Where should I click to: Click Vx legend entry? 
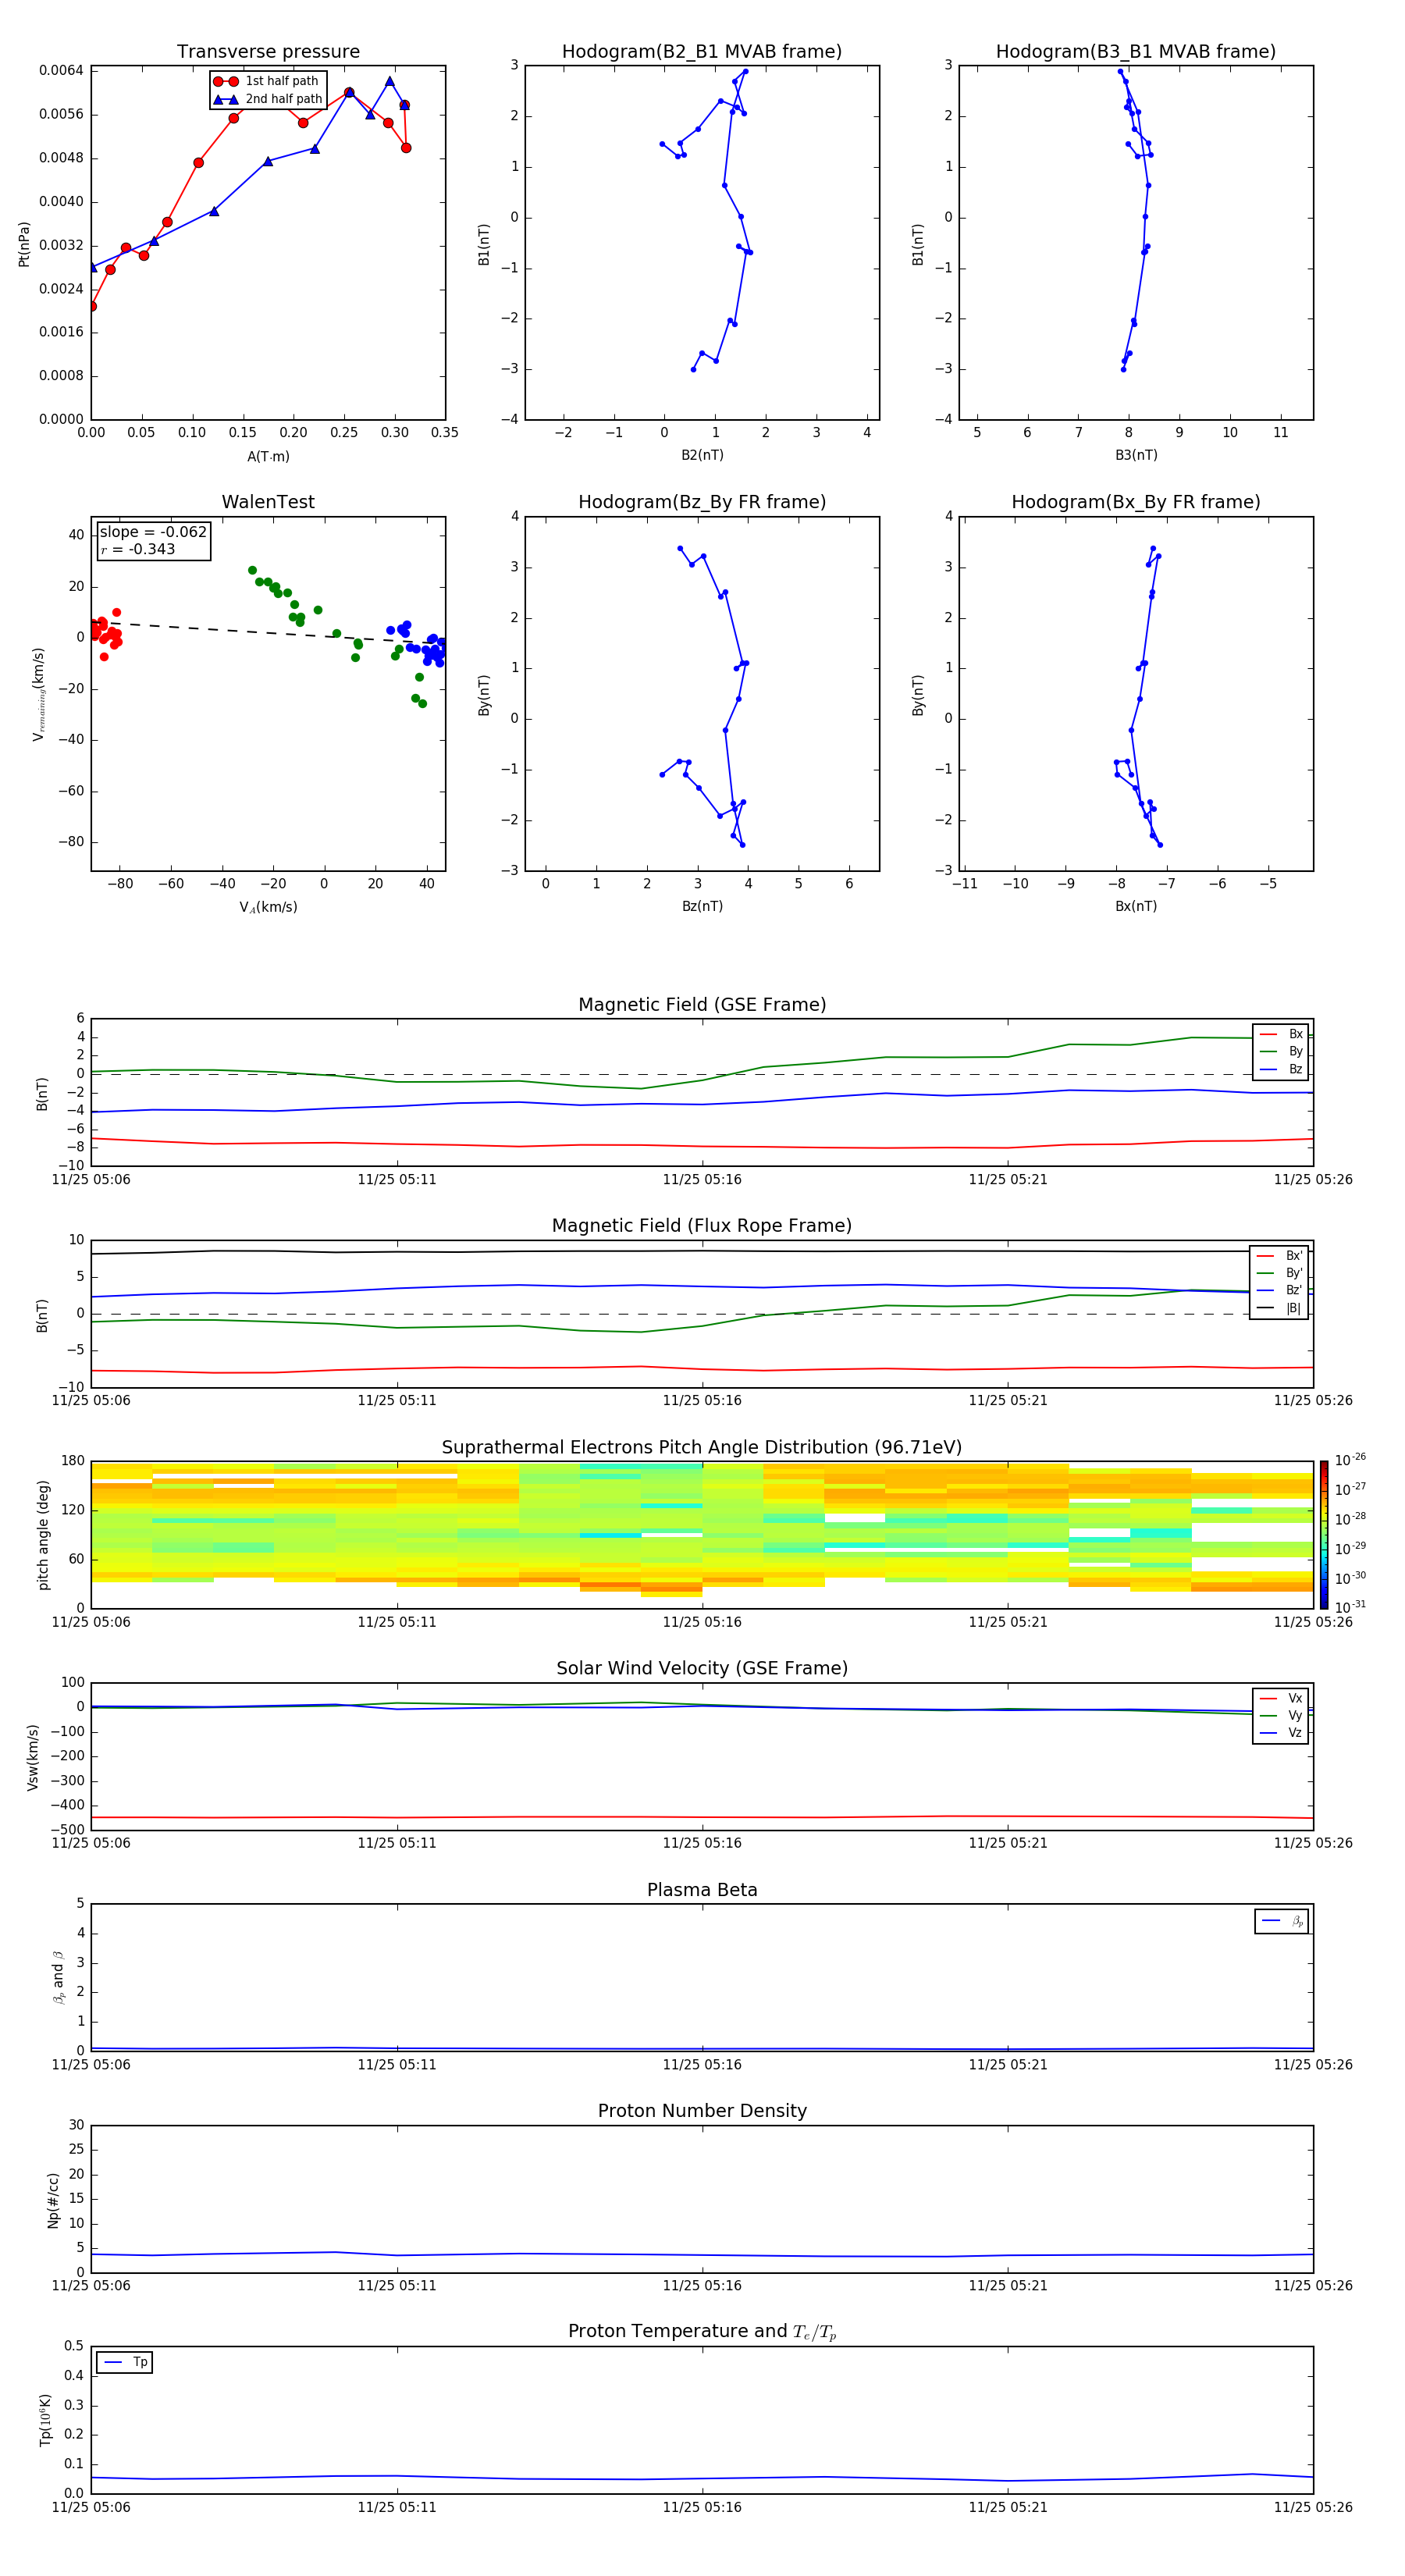pos(1281,1698)
